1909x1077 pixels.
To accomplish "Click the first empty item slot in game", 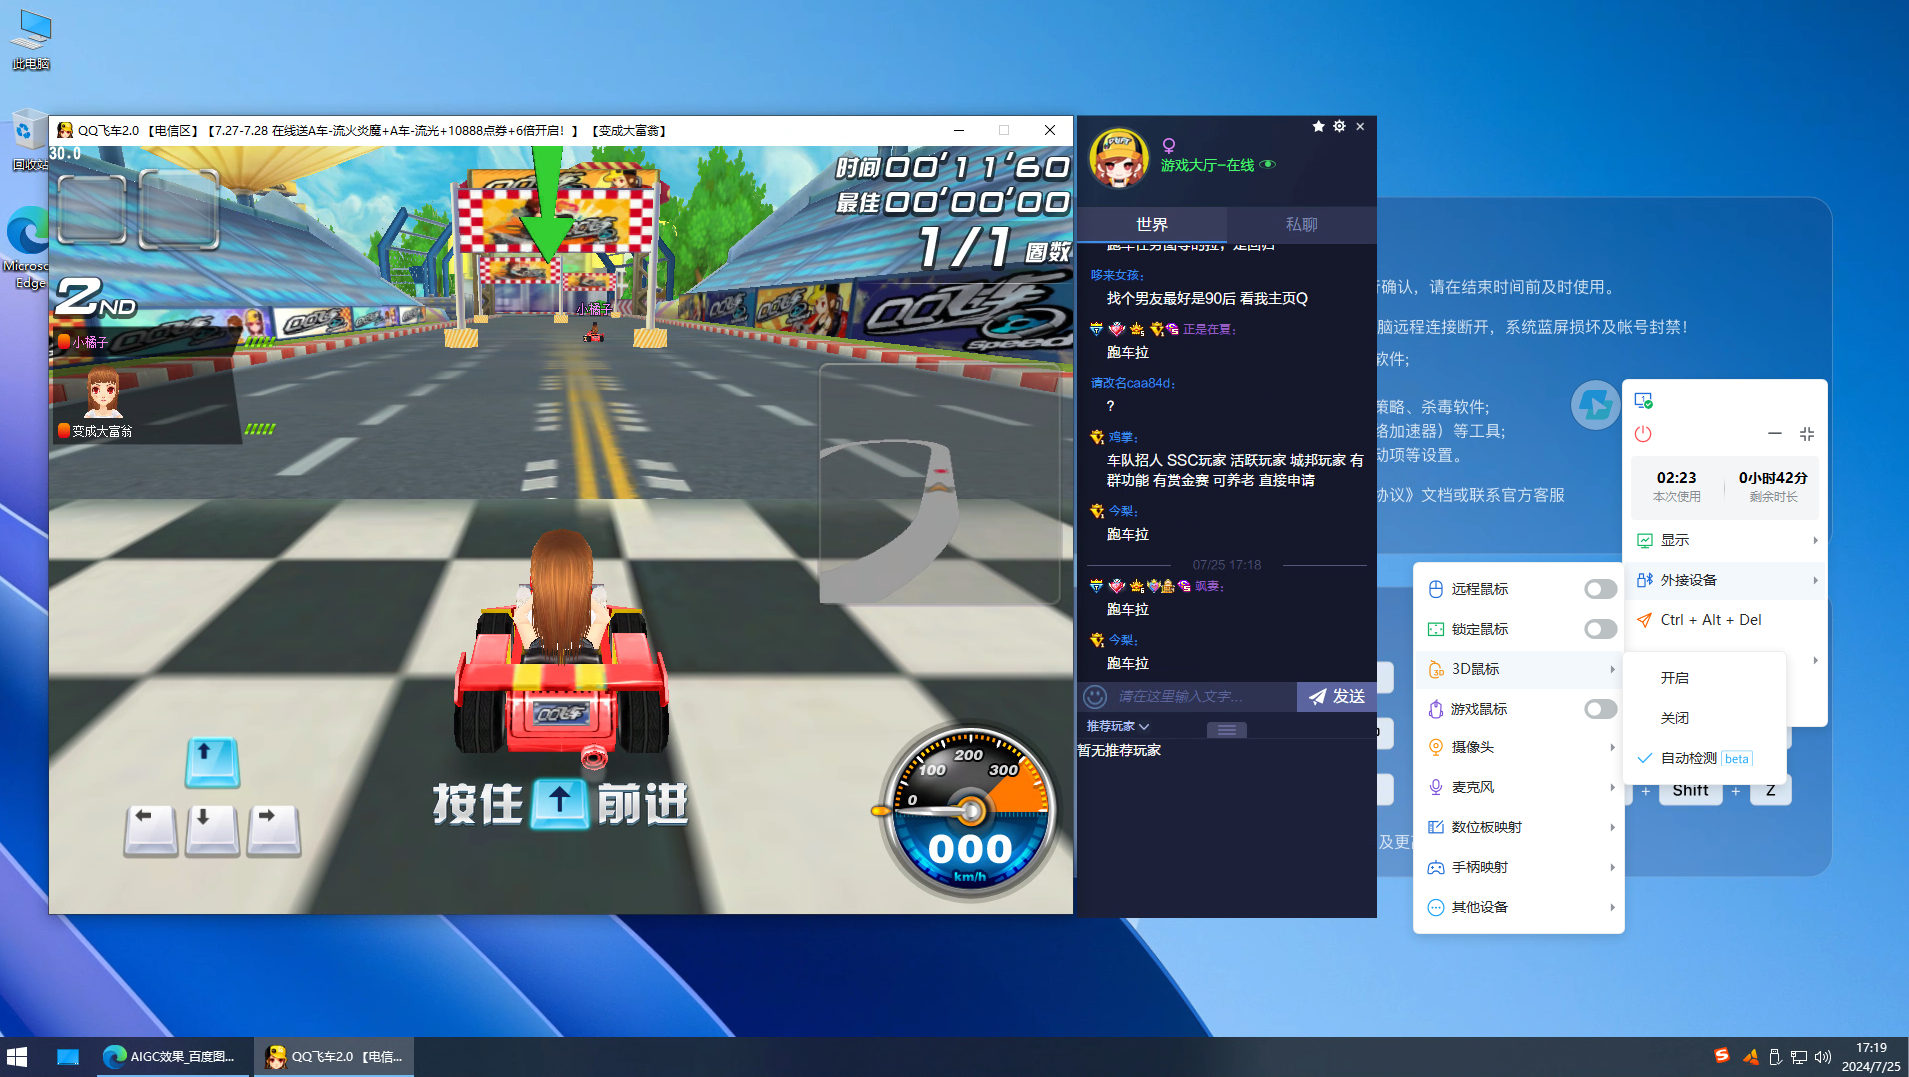I will coord(92,209).
